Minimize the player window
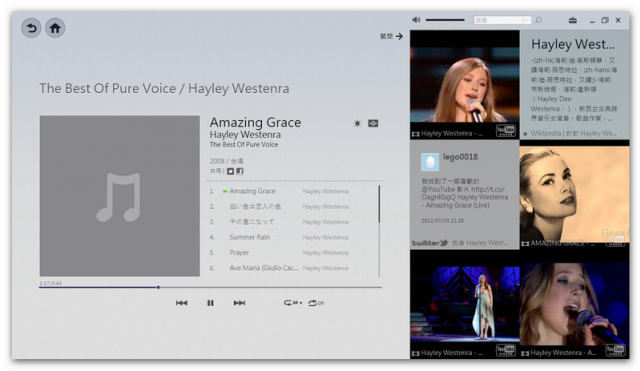 point(592,21)
